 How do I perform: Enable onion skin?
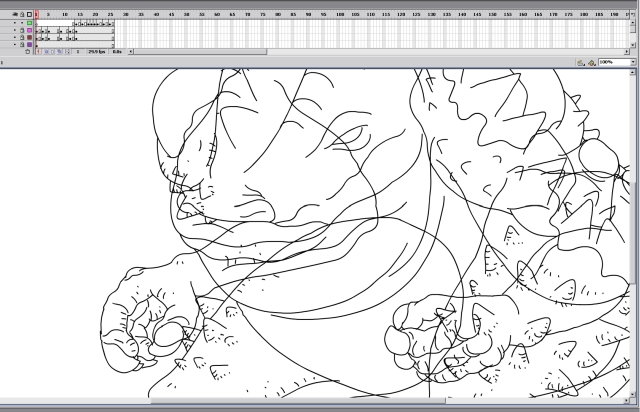coord(47,51)
